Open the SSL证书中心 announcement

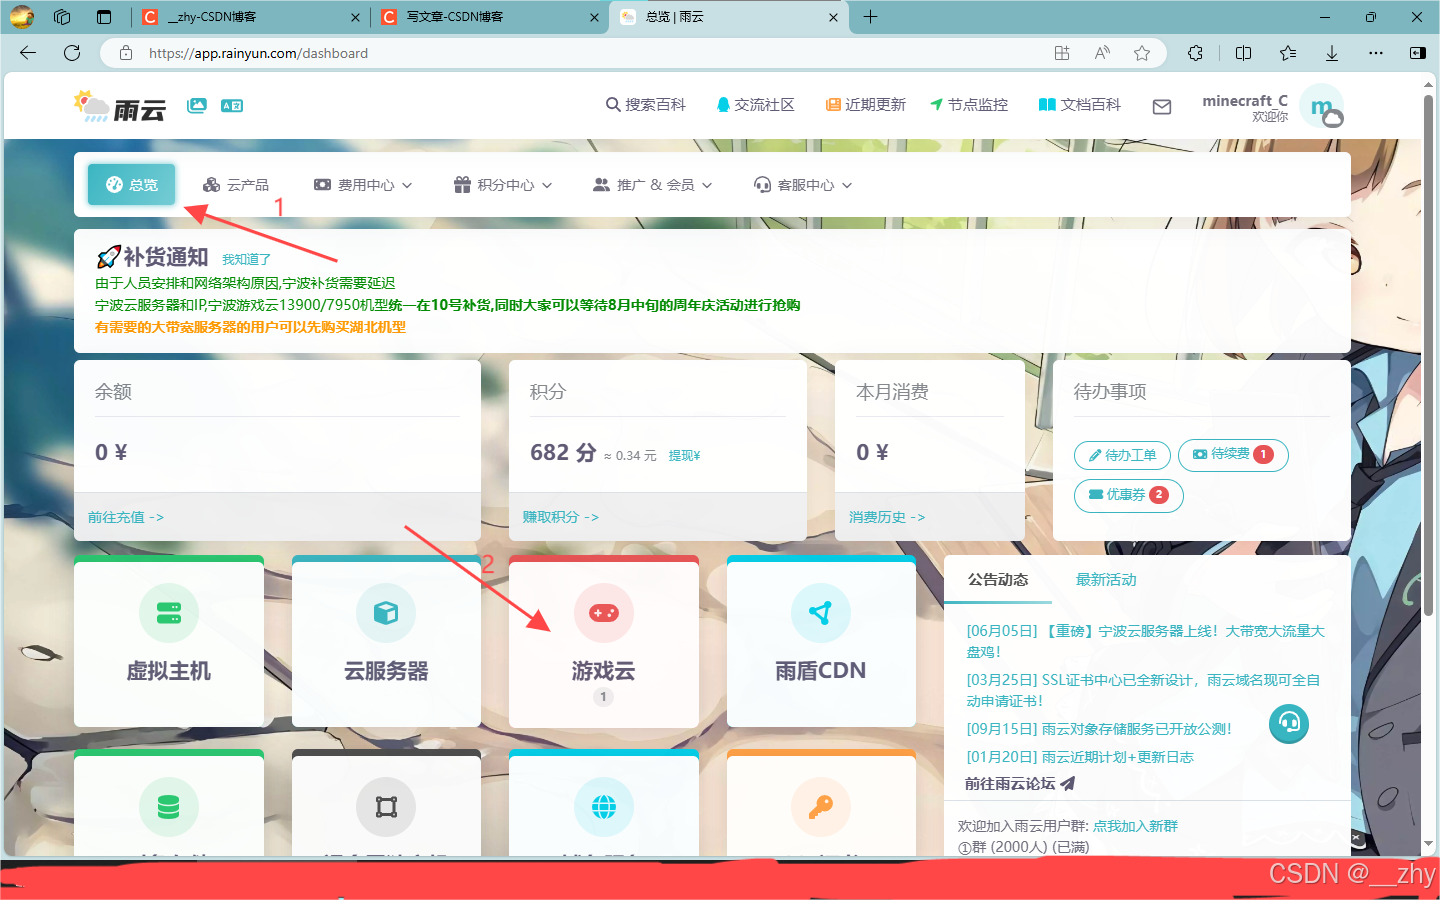[x=1143, y=690]
